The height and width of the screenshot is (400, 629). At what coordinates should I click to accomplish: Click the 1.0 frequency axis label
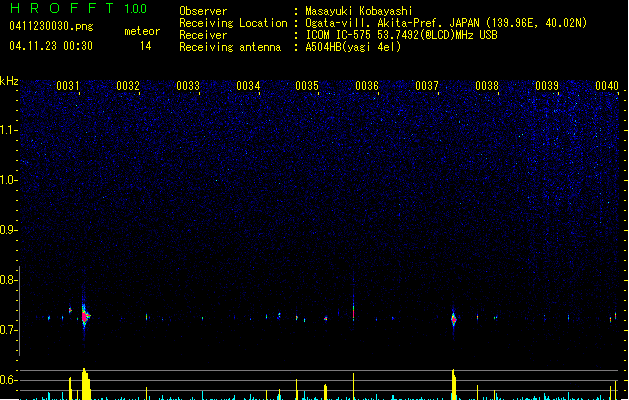9,180
